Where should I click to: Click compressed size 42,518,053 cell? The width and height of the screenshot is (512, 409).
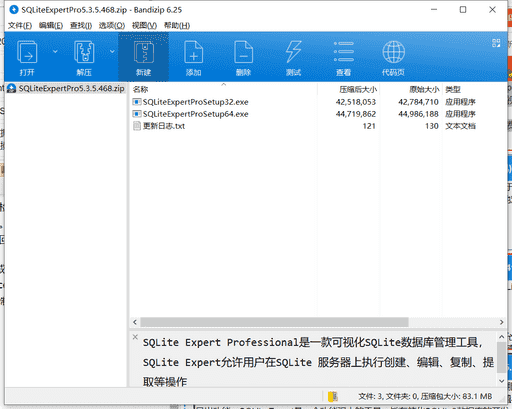pos(356,102)
